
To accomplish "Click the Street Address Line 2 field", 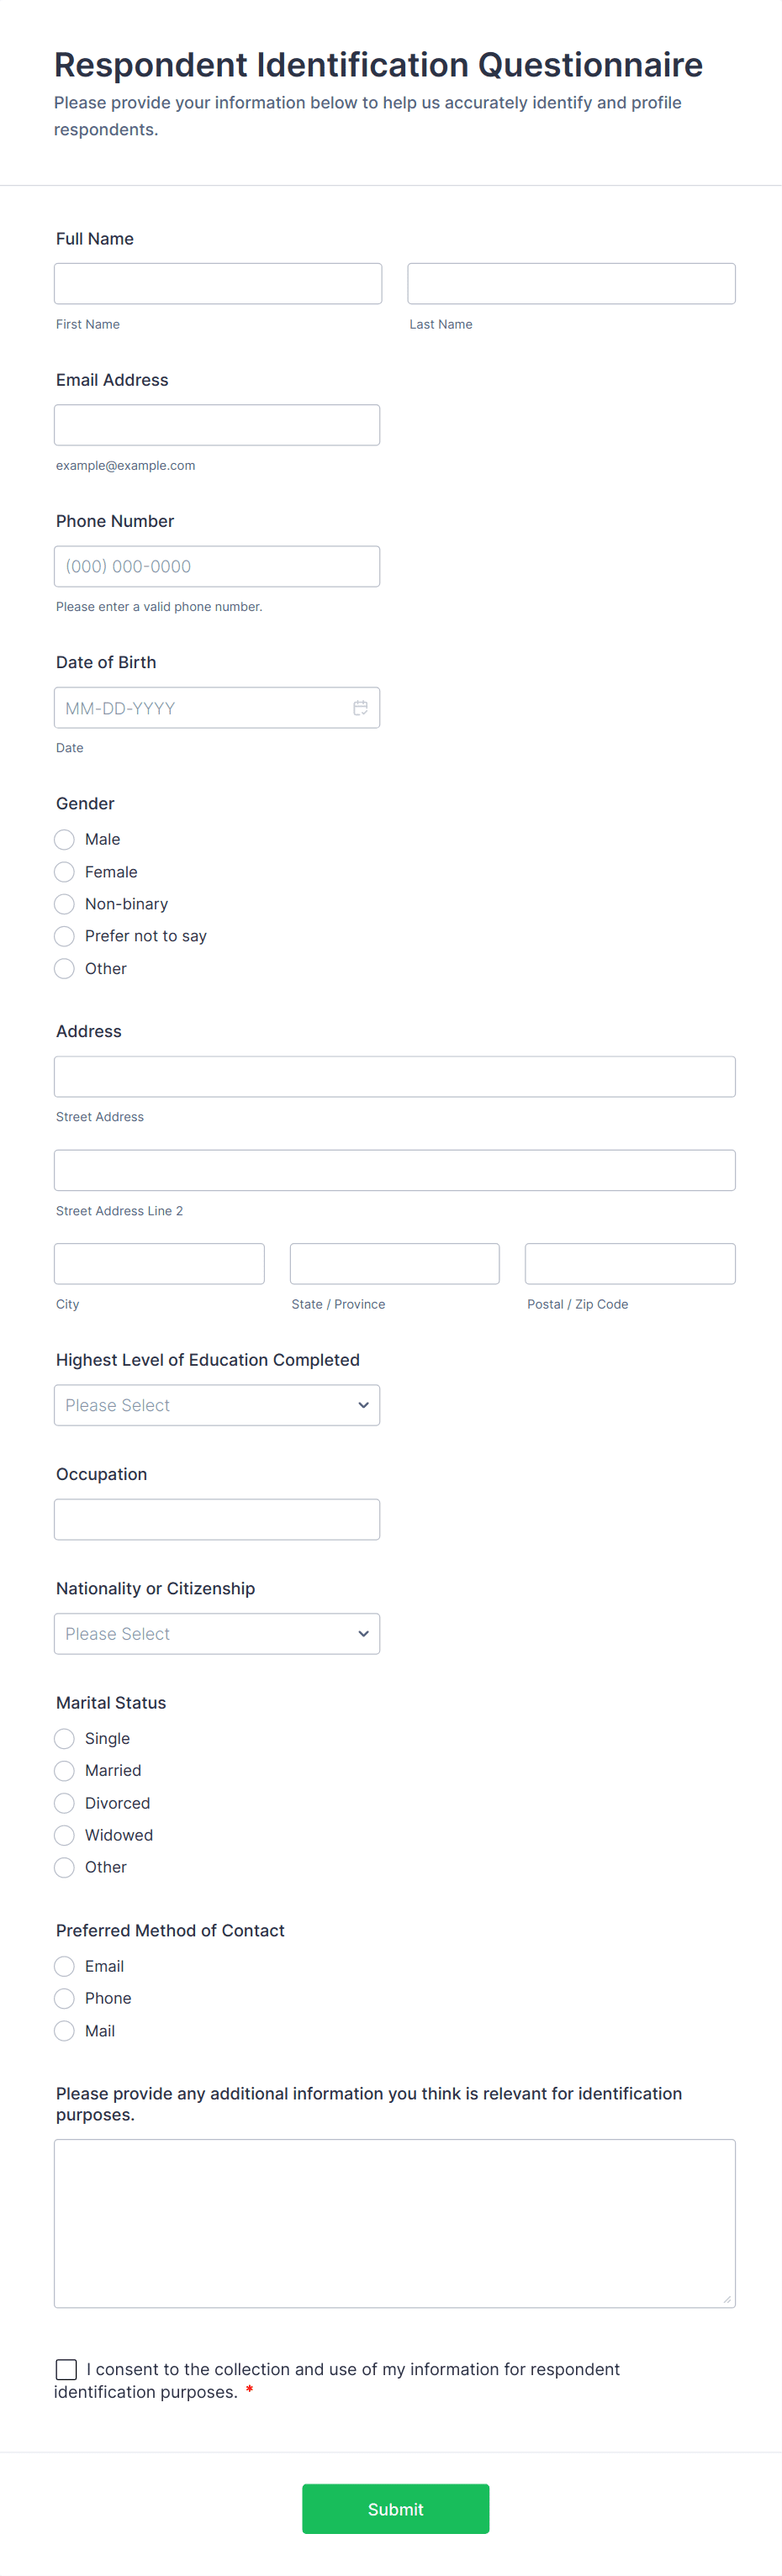I will pyautogui.click(x=395, y=1170).
